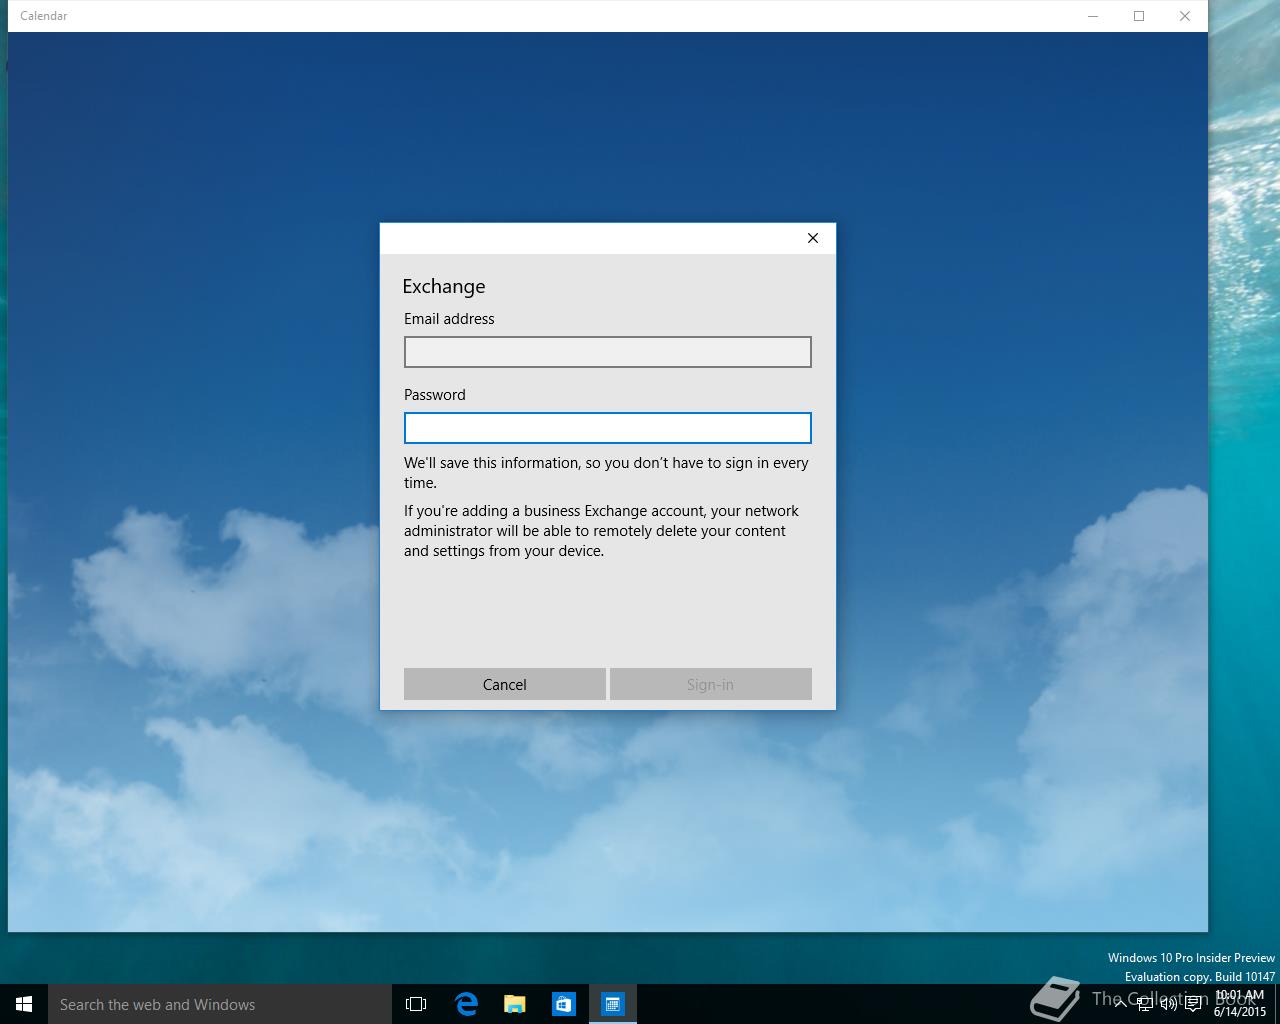The image size is (1280, 1024).
Task: Open the Action Center notifications icon
Action: click(1193, 1004)
